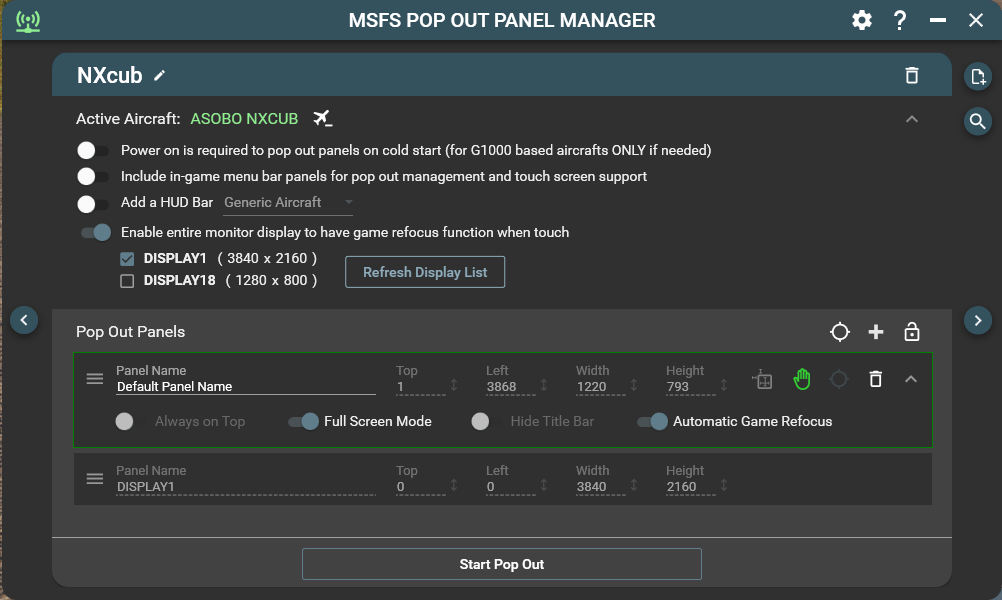The height and width of the screenshot is (600, 1002).
Task: Click the Default Panel Name text field
Action: click(x=245, y=386)
